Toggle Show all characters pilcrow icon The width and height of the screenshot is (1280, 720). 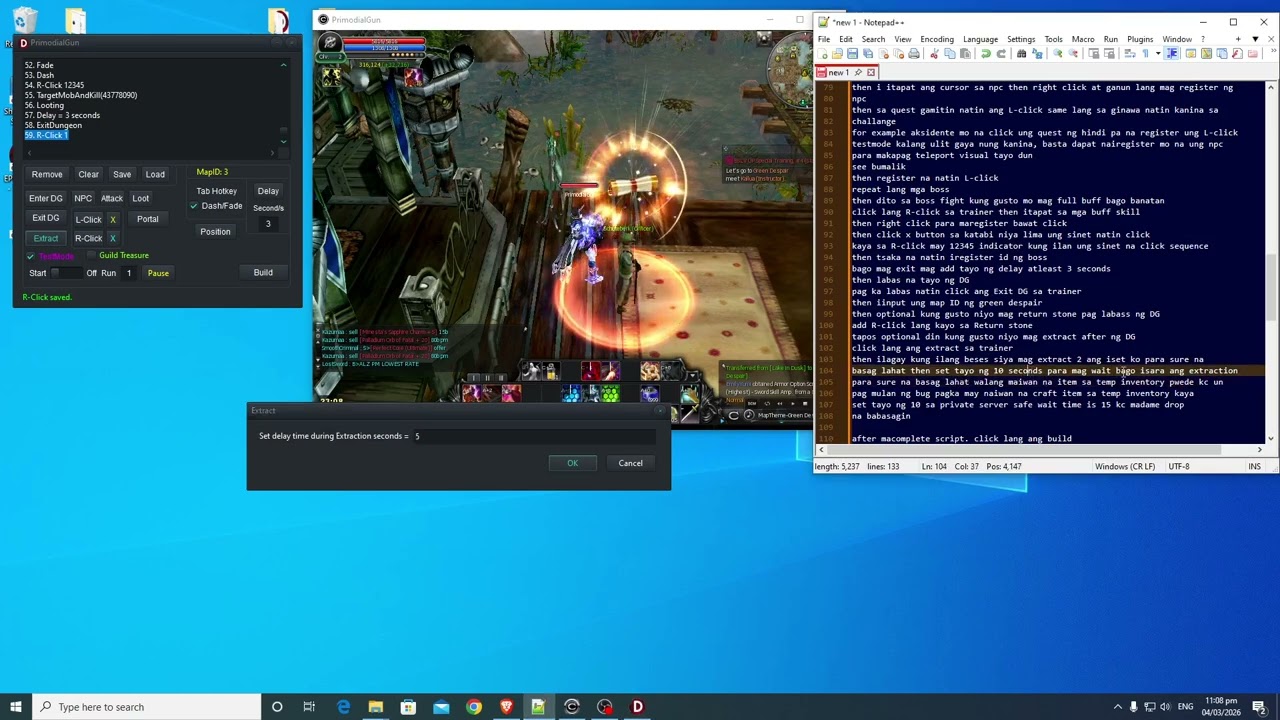[1146, 53]
